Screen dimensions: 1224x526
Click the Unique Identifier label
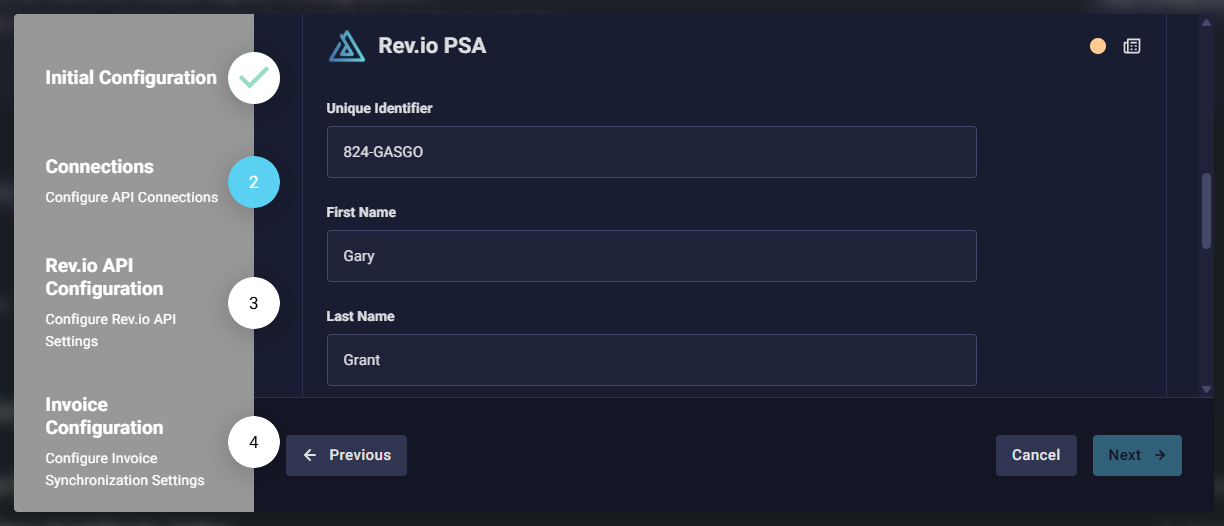[x=380, y=108]
